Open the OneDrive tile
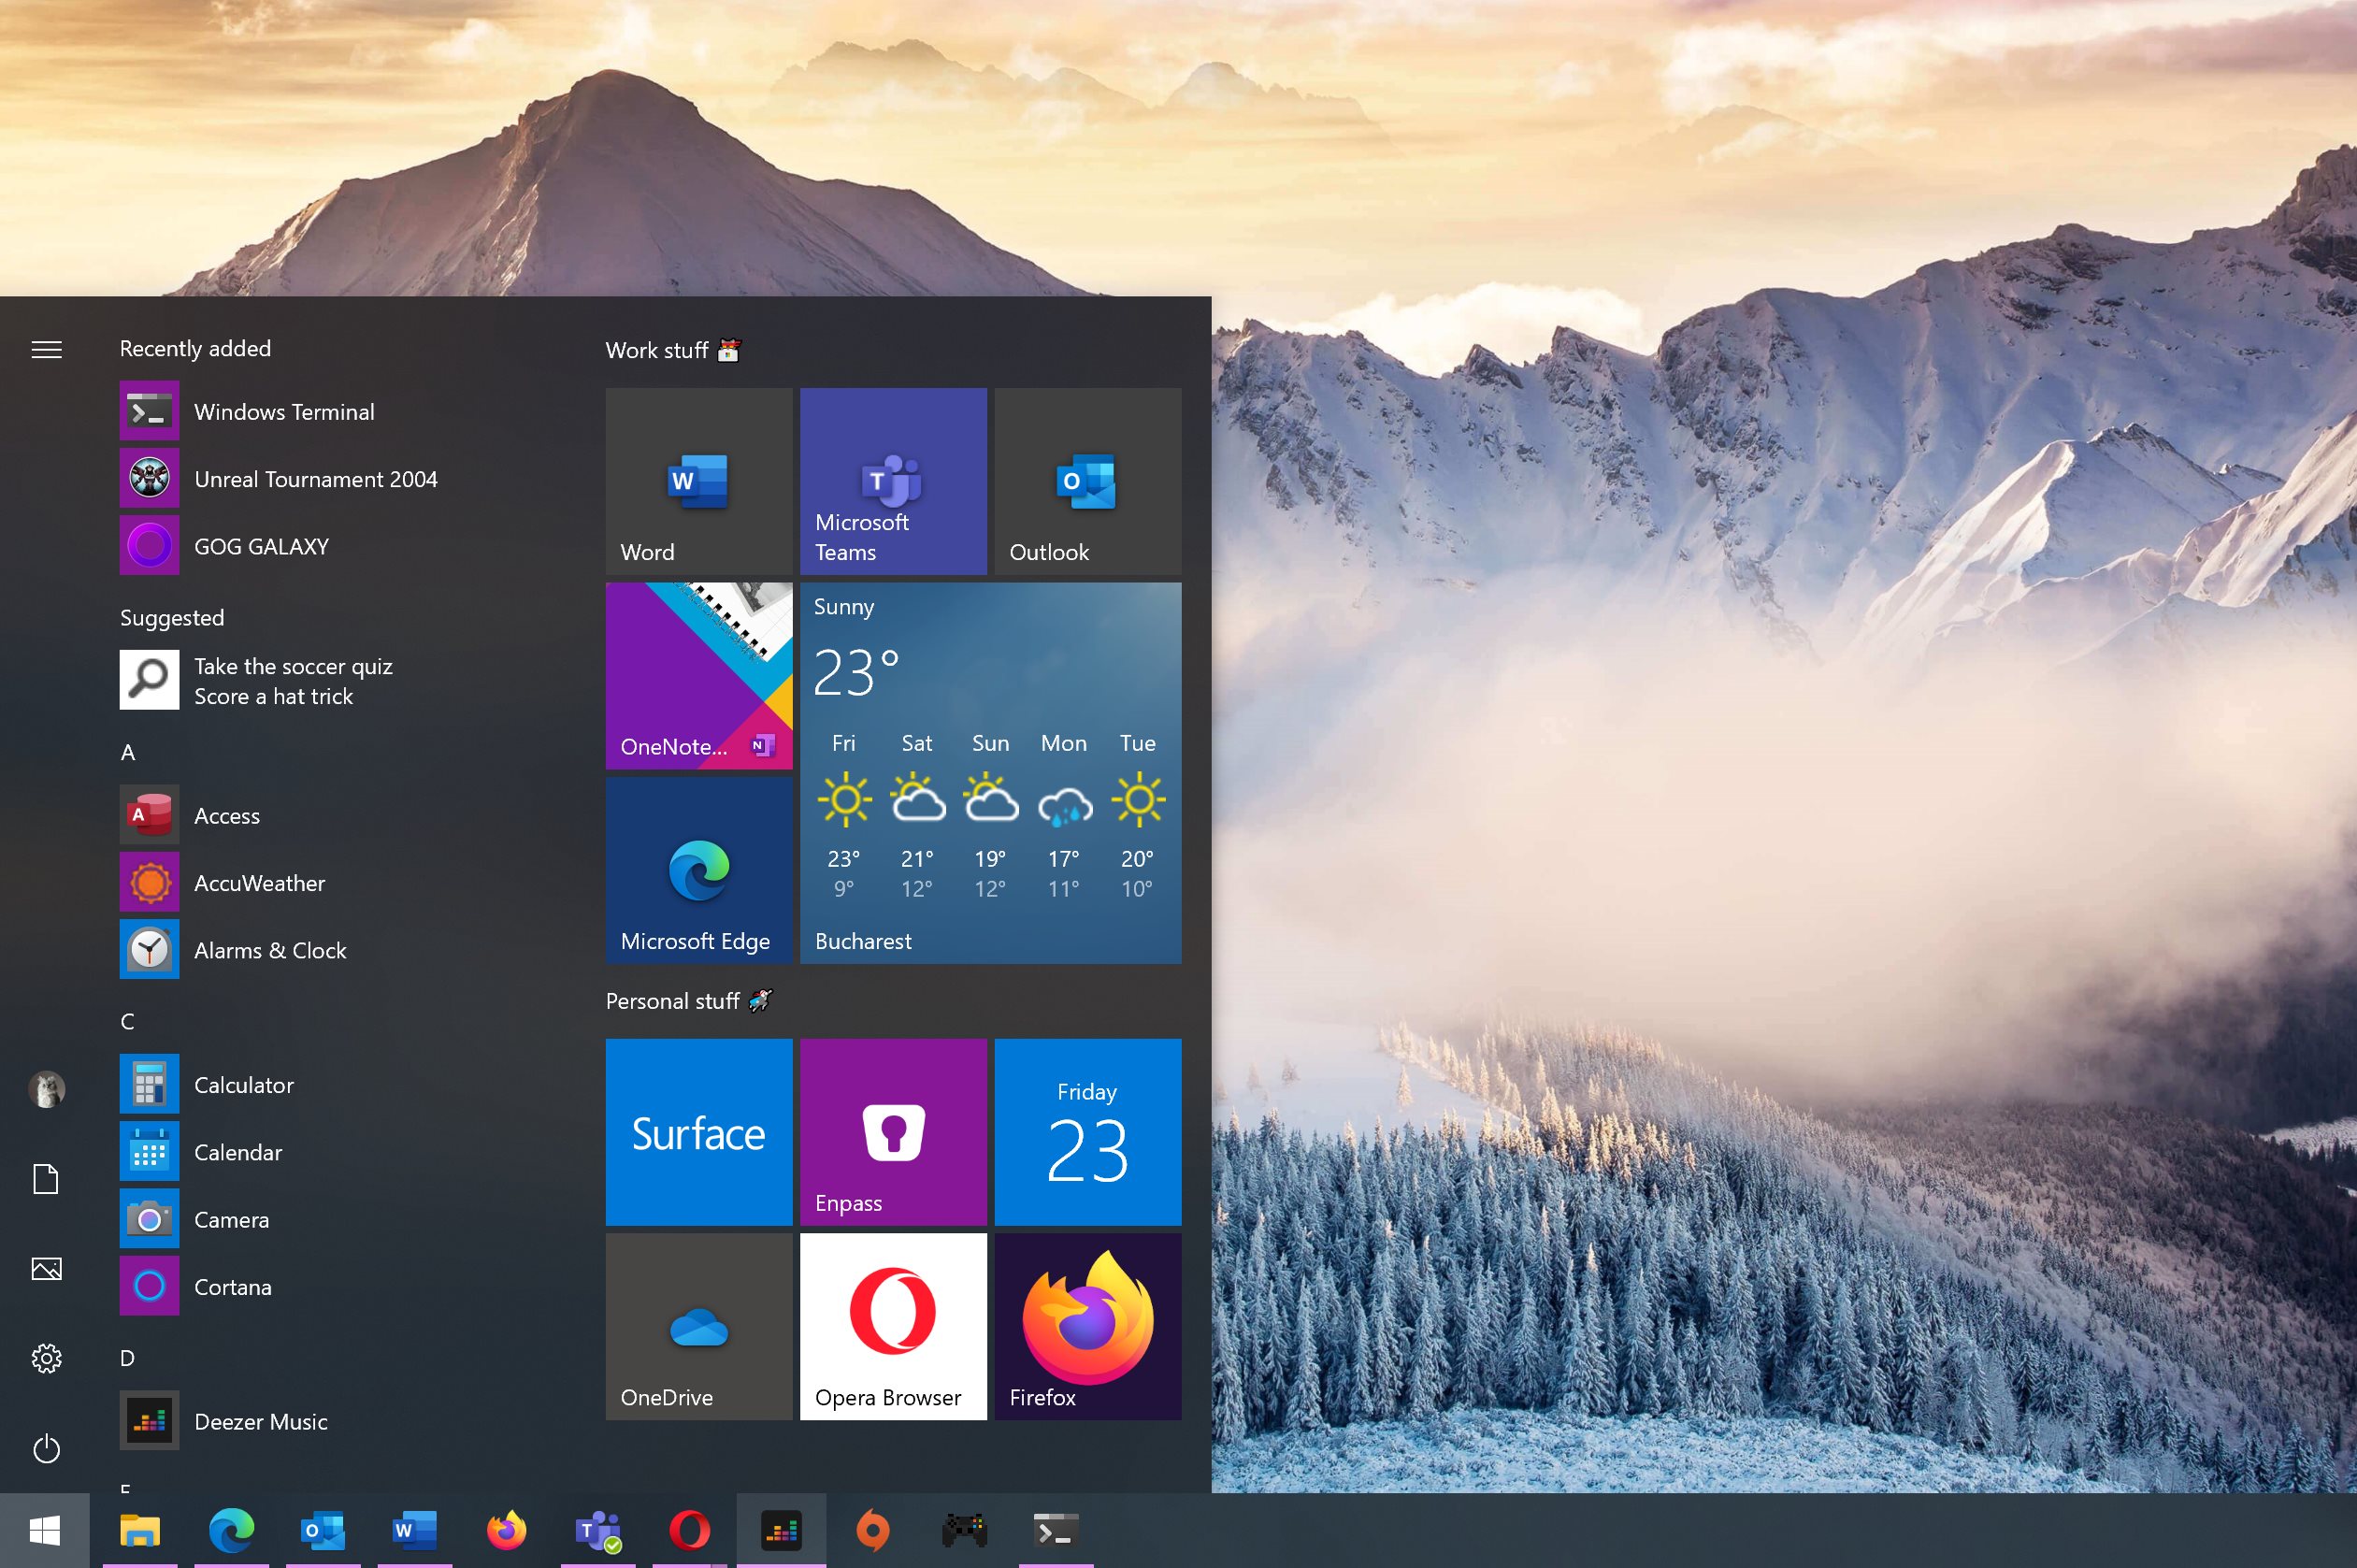Image resolution: width=2357 pixels, height=1568 pixels. pos(699,1326)
